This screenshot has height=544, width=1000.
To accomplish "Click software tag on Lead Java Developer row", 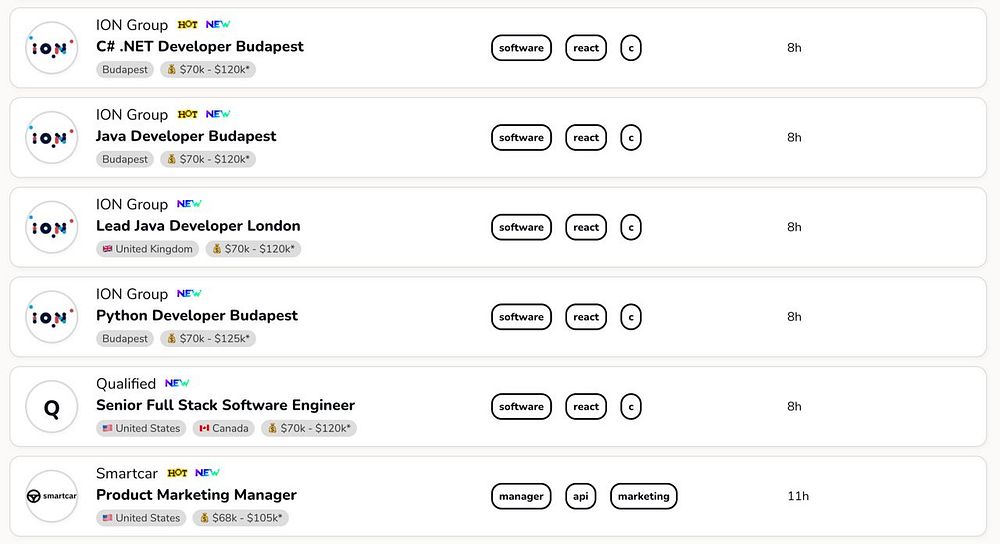I will (521, 227).
